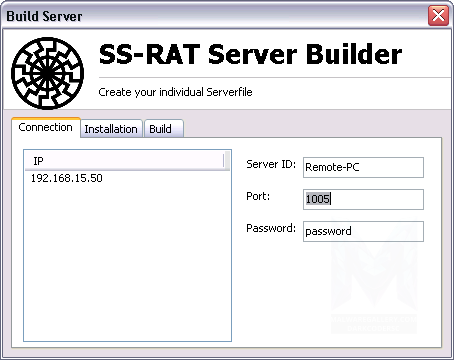
Task: Focus the Server ID input field
Action: (x=363, y=167)
